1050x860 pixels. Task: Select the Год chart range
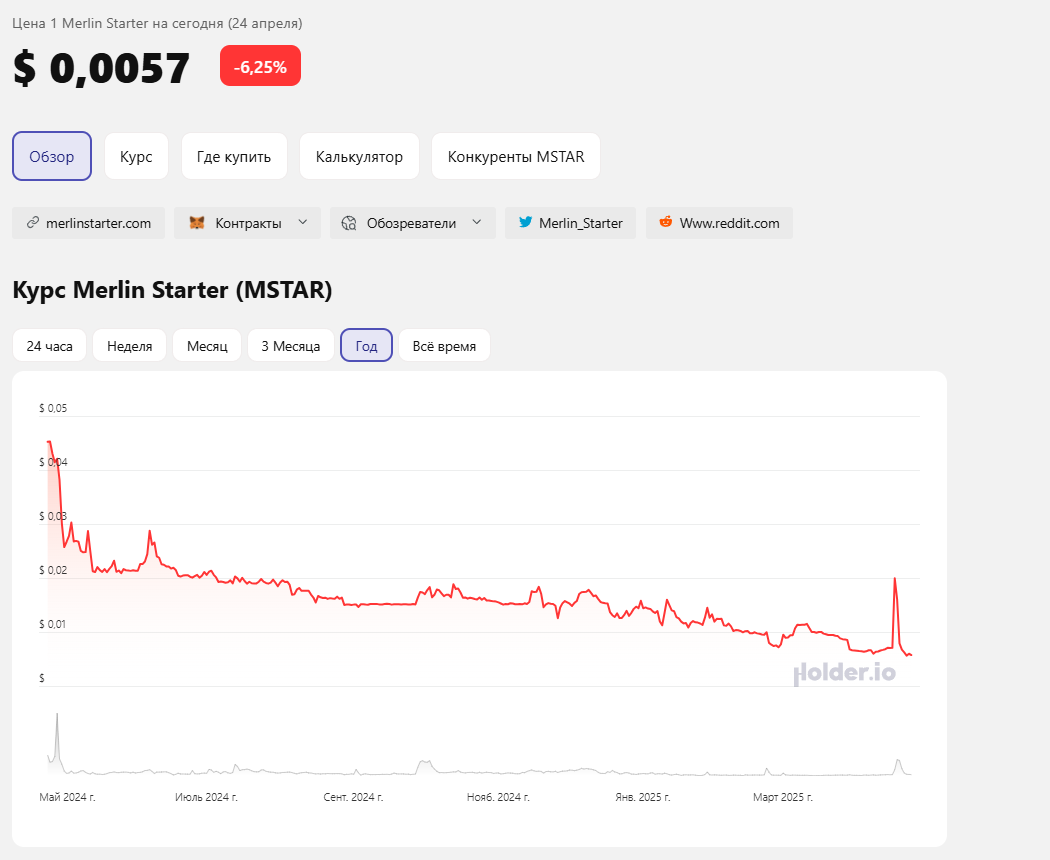point(366,346)
